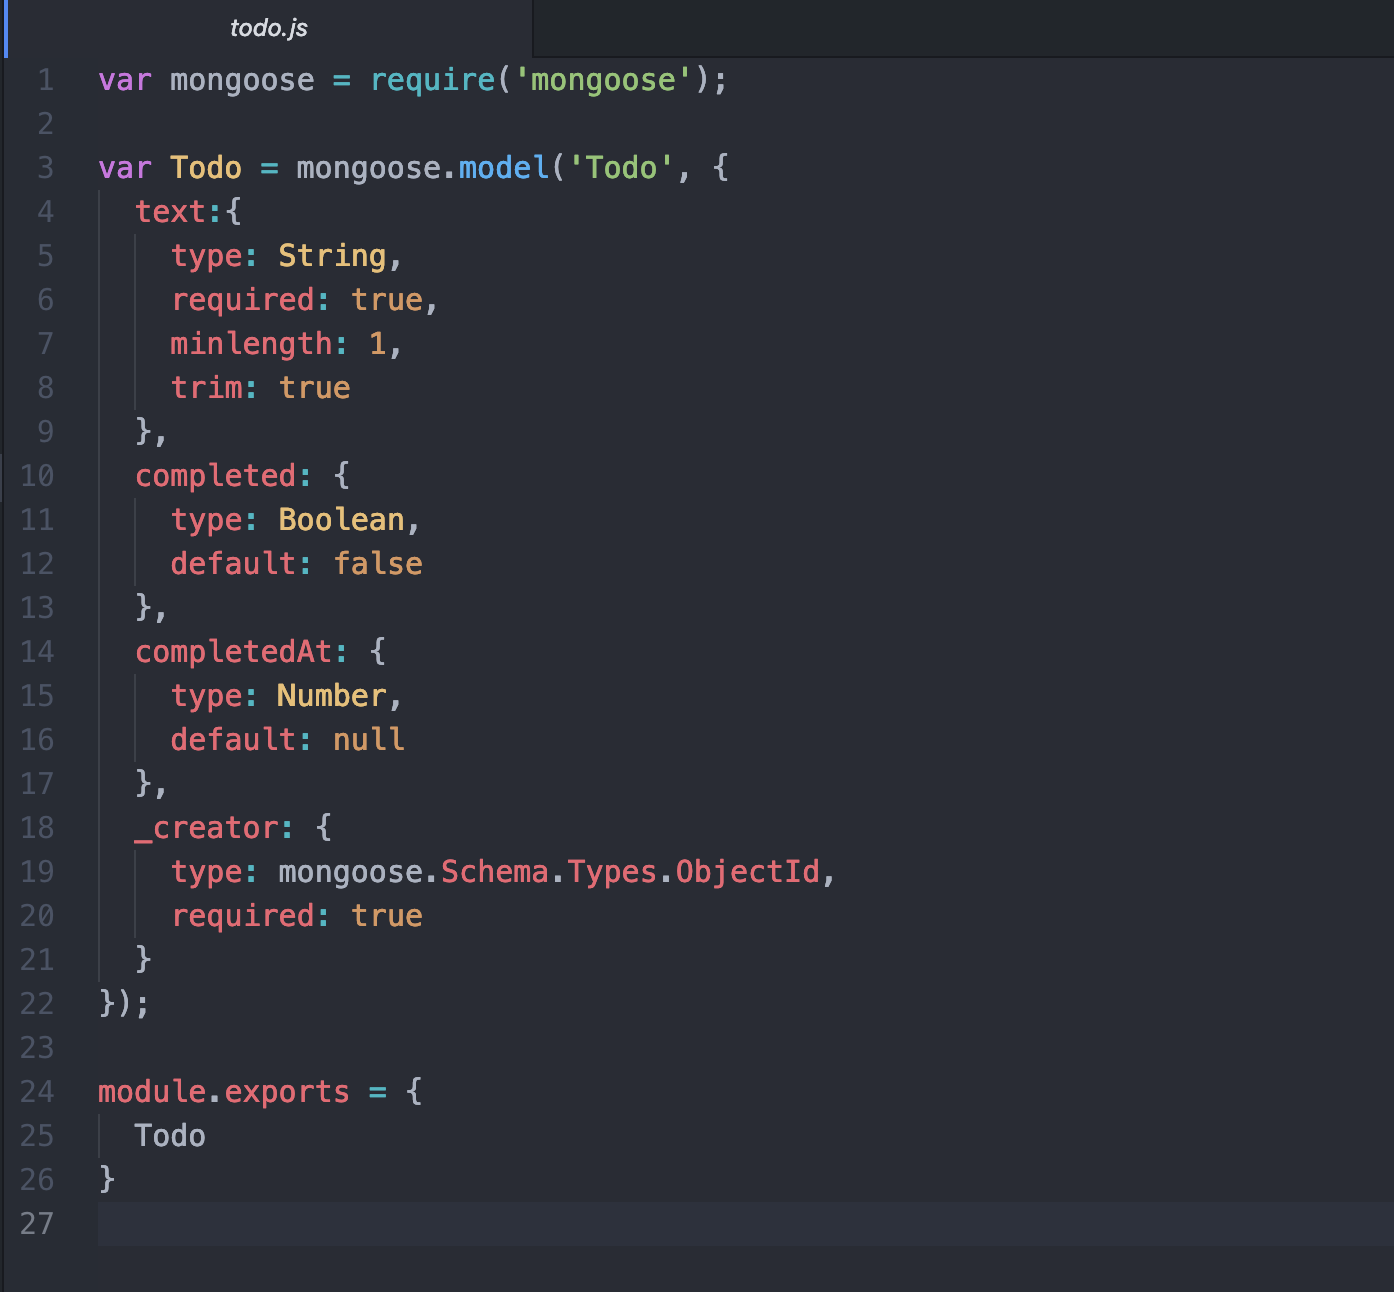
Task: Click line number 1 to select it
Action: pyautogui.click(x=45, y=80)
